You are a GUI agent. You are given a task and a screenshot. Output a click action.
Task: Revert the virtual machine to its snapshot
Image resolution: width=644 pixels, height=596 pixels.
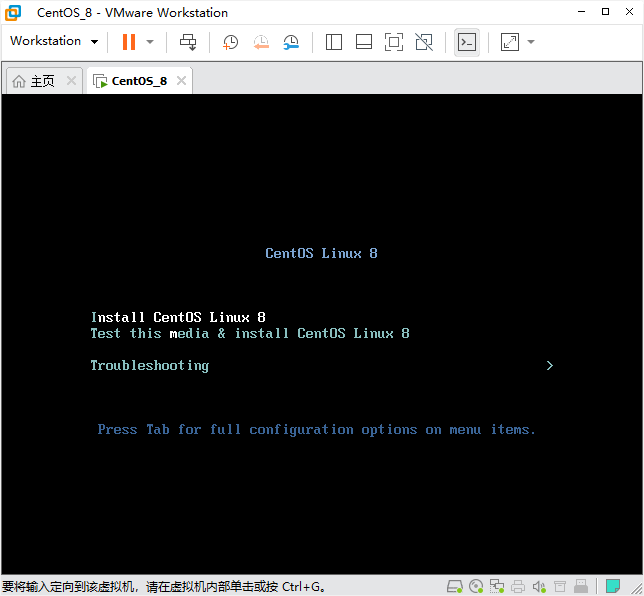[261, 42]
